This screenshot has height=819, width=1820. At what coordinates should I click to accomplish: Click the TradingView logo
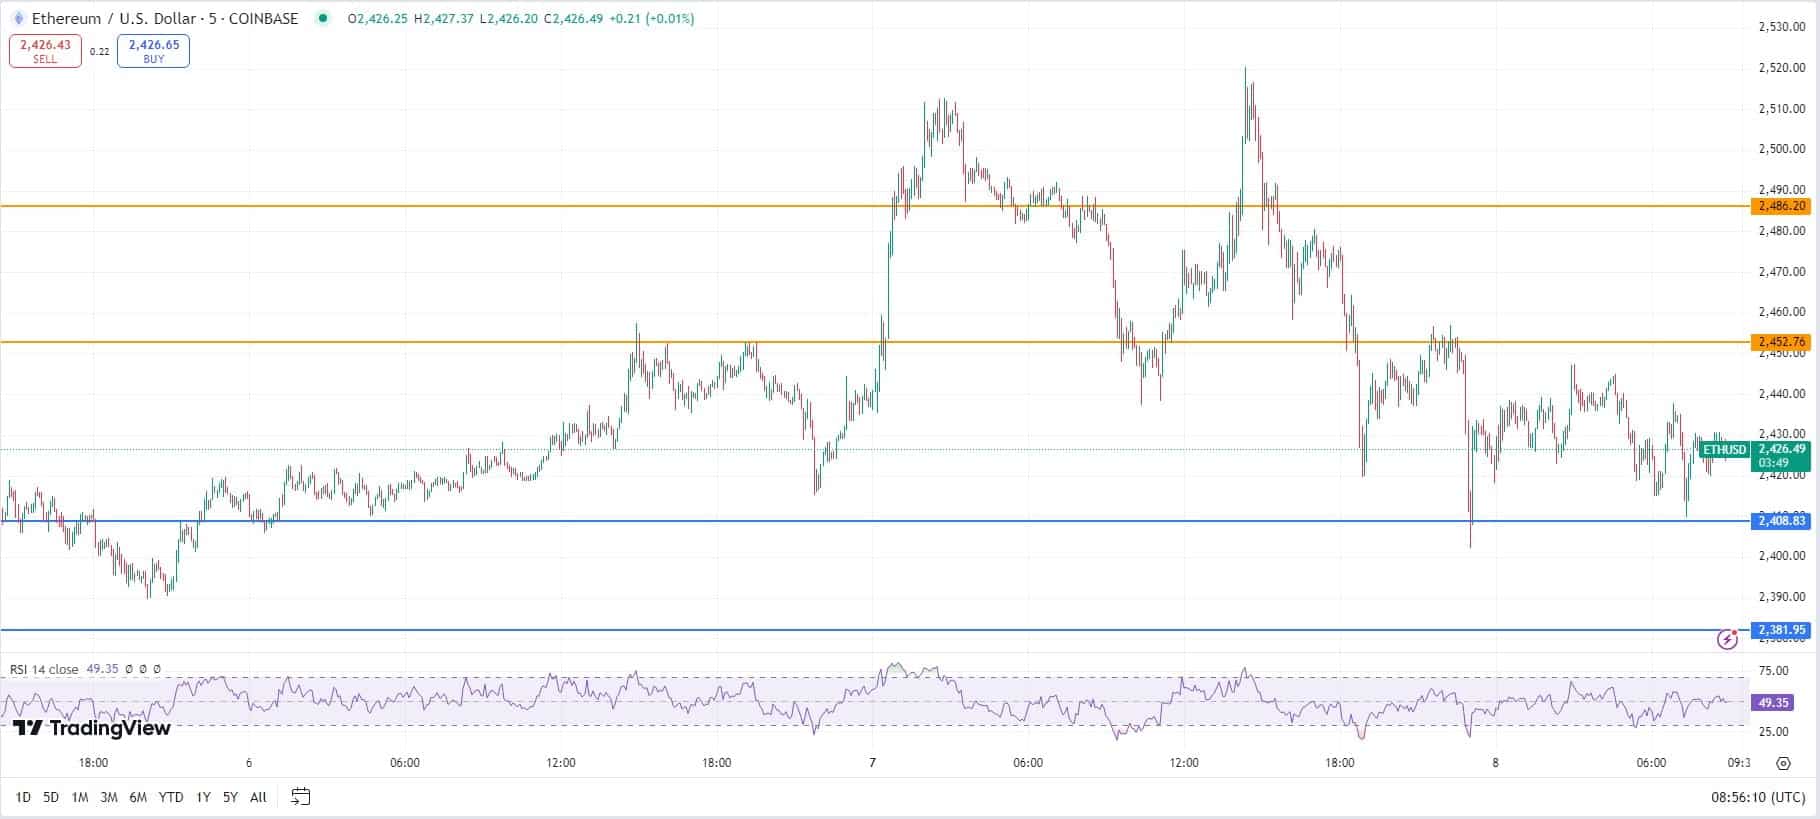[x=92, y=728]
